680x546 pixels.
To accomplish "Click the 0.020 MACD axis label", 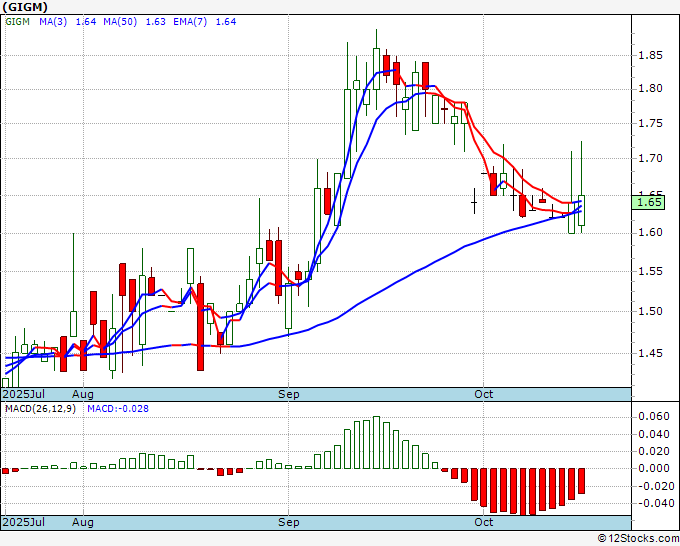I will (654, 451).
